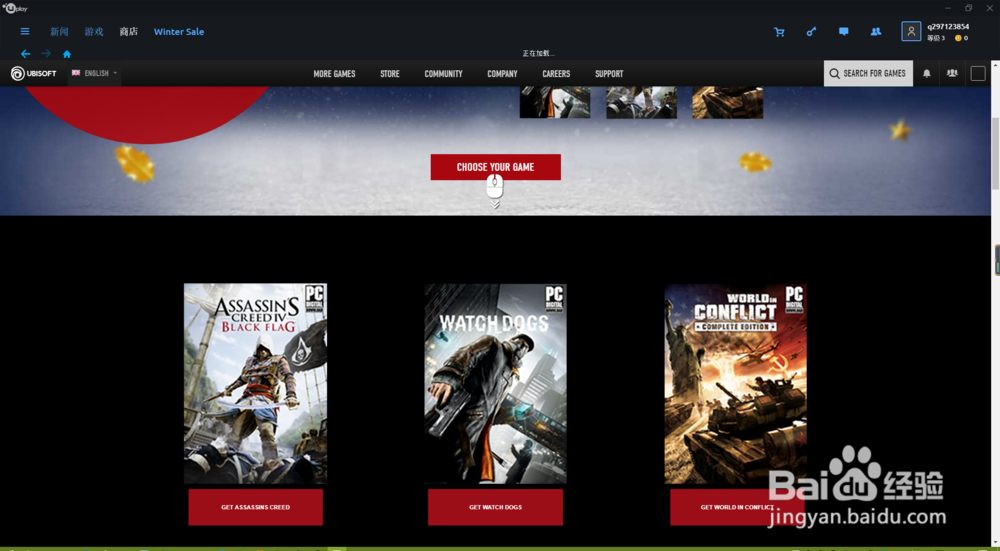Restore the window with restore button
The width and height of the screenshot is (1000, 551).
[x=968, y=8]
